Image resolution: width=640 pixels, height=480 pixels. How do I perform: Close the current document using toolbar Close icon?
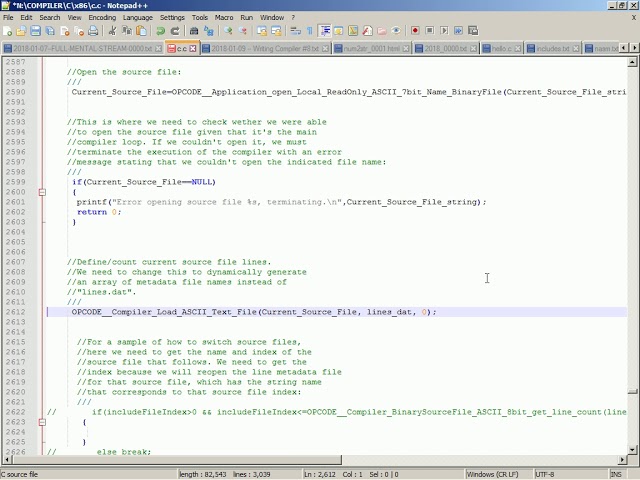coord(64,31)
